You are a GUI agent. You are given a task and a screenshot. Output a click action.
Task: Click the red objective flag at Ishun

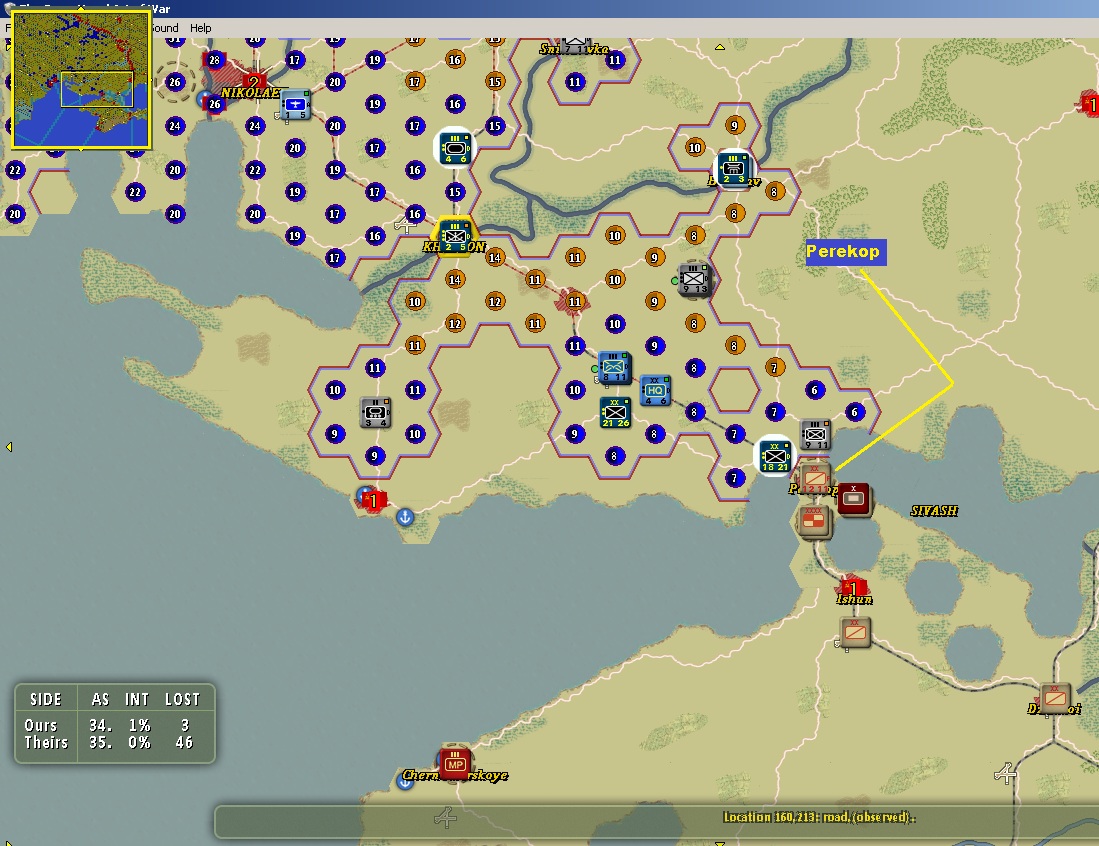pos(853,587)
